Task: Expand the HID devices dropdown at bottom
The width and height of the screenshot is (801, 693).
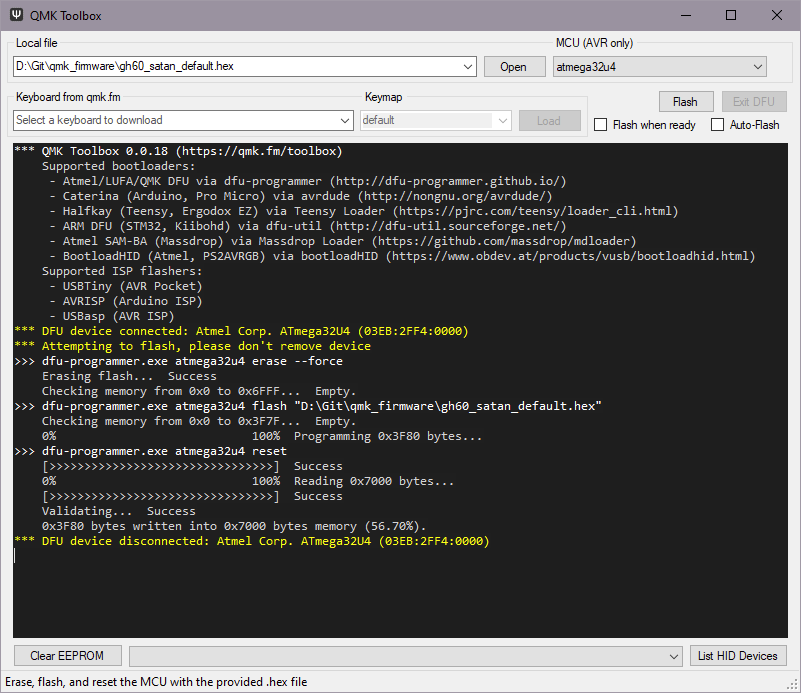Action: (674, 656)
